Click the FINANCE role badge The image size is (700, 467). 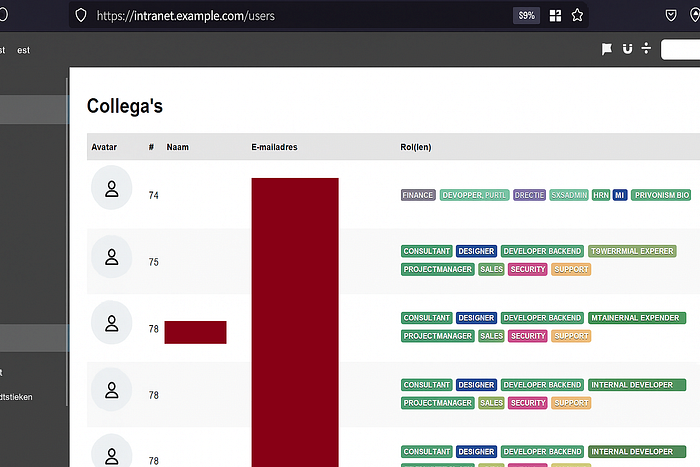[418, 195]
